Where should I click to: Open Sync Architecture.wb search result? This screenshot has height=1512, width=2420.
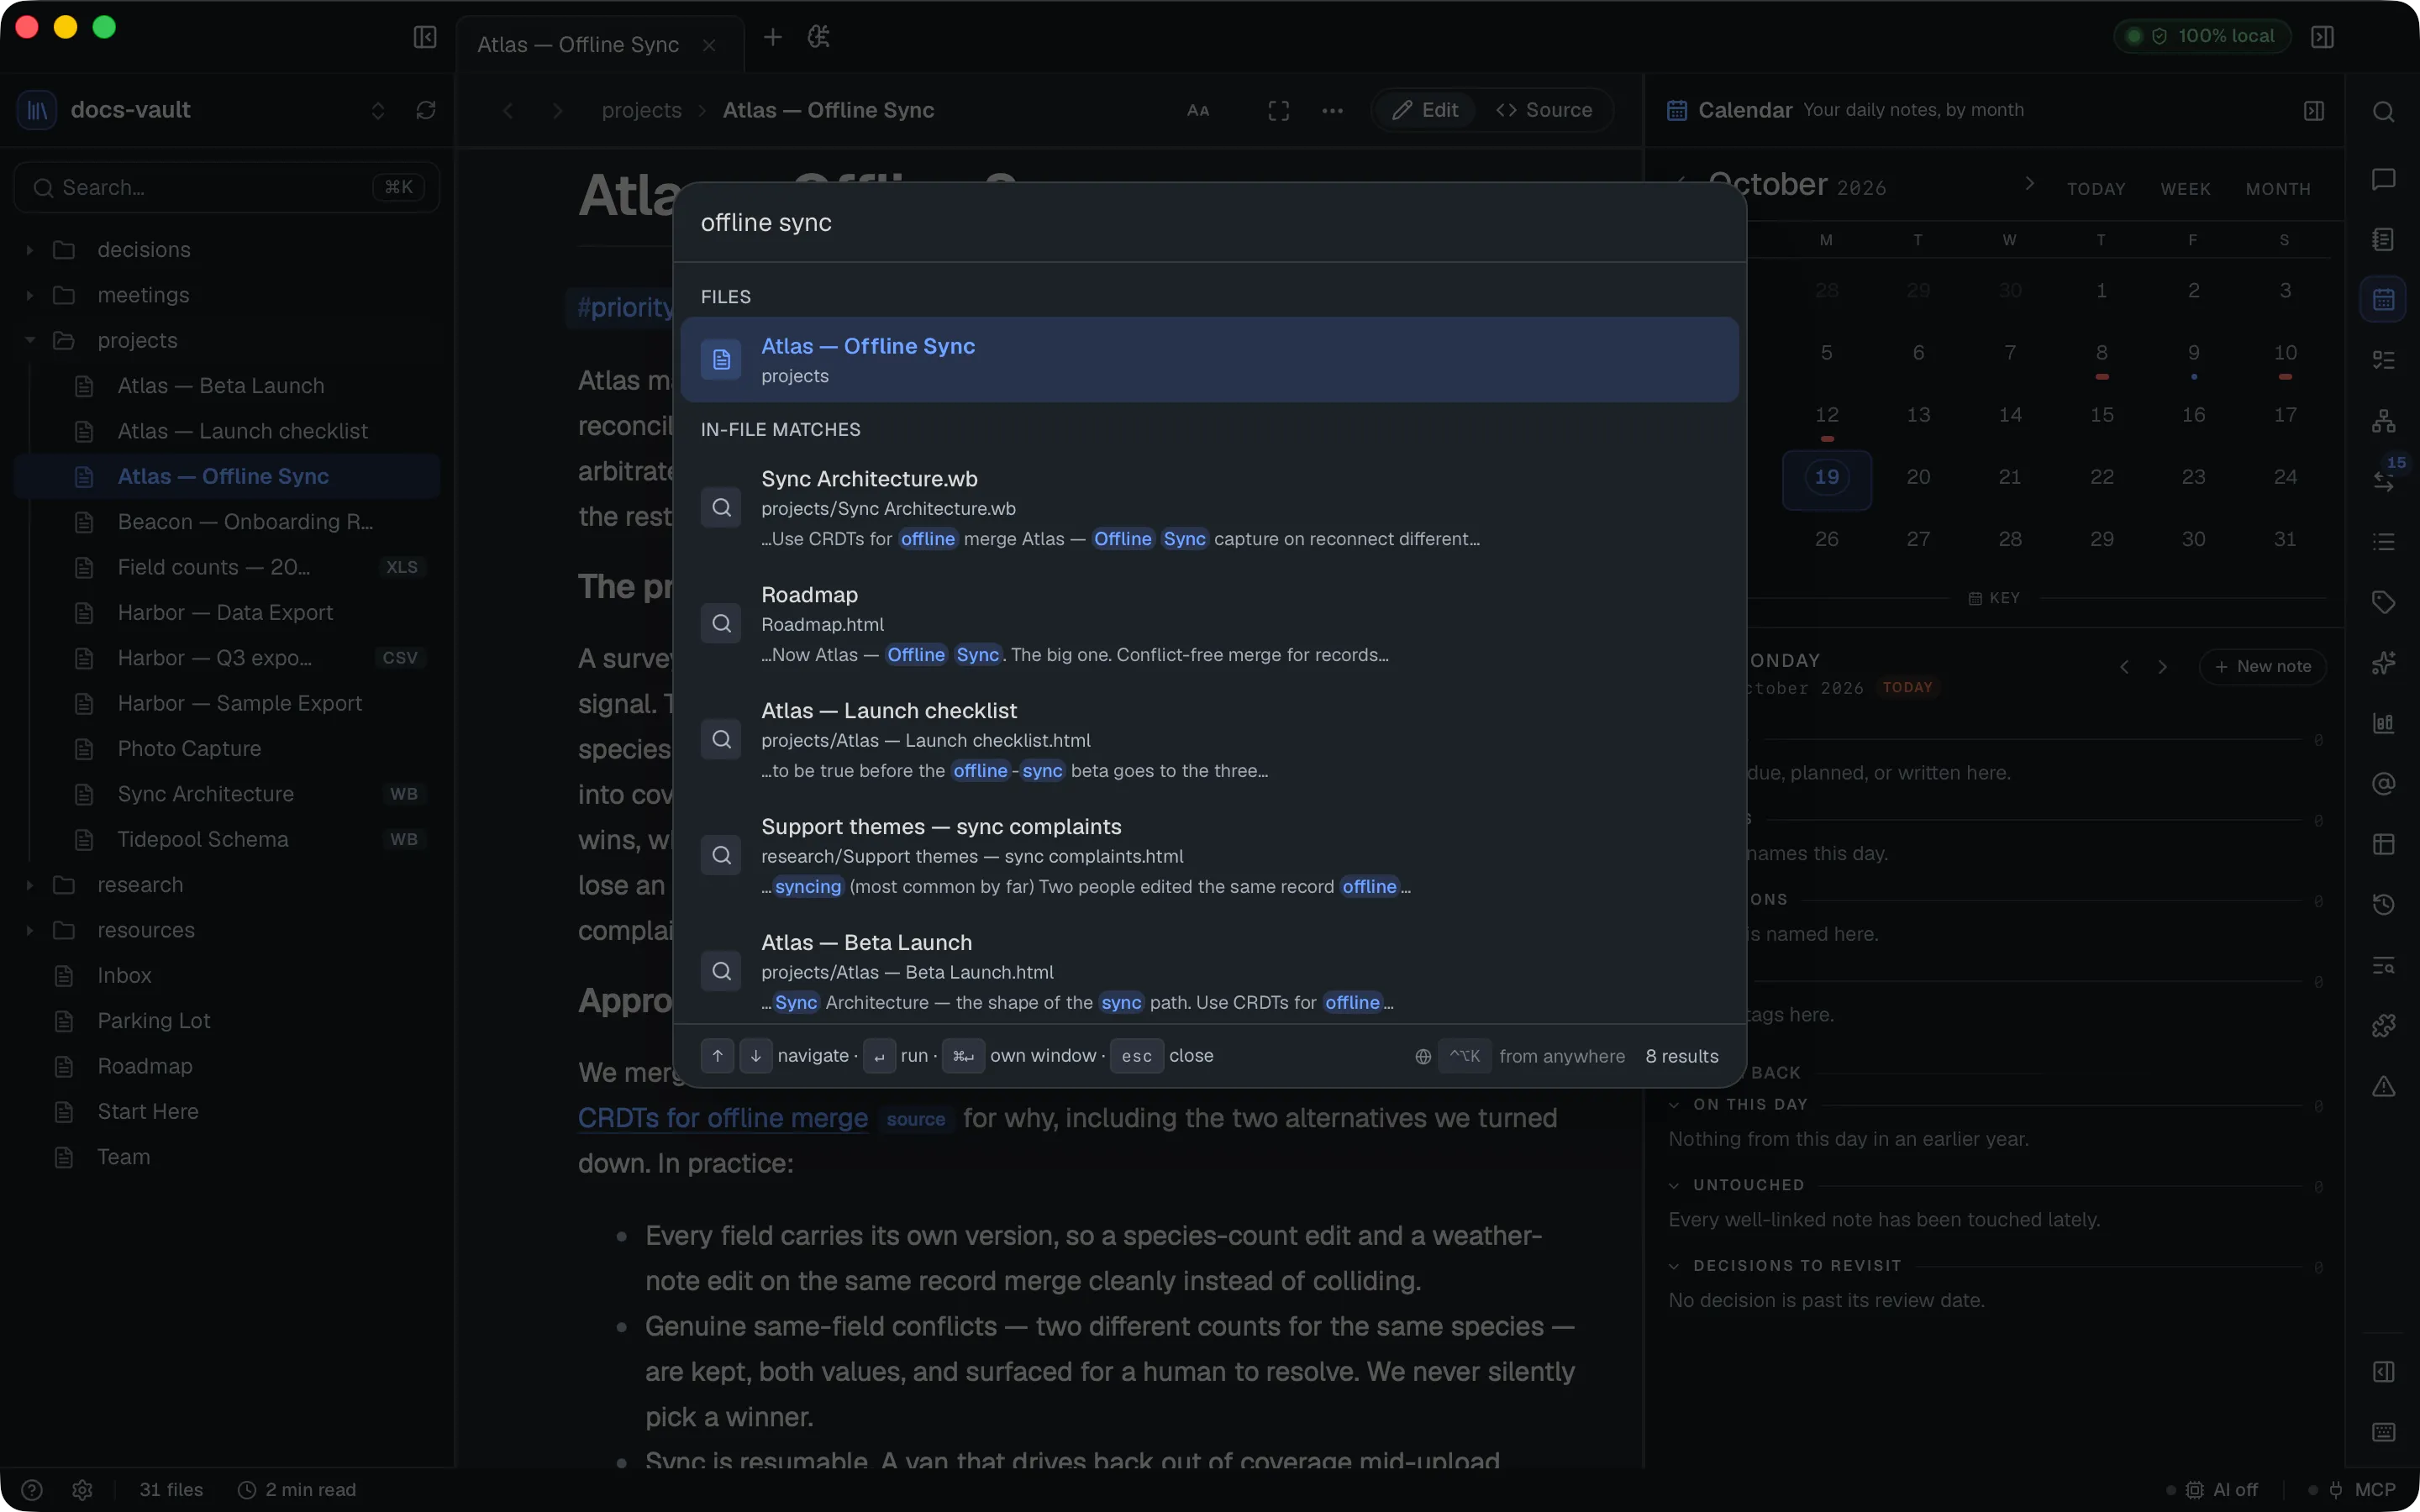pyautogui.click(x=1209, y=508)
